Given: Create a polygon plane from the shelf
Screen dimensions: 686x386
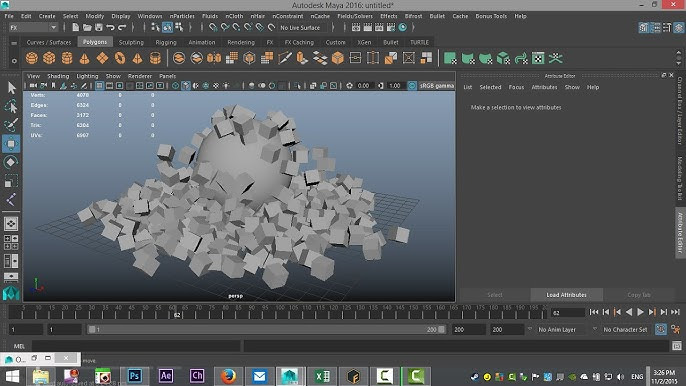Looking at the screenshot, I should pyautogui.click(x=102, y=58).
